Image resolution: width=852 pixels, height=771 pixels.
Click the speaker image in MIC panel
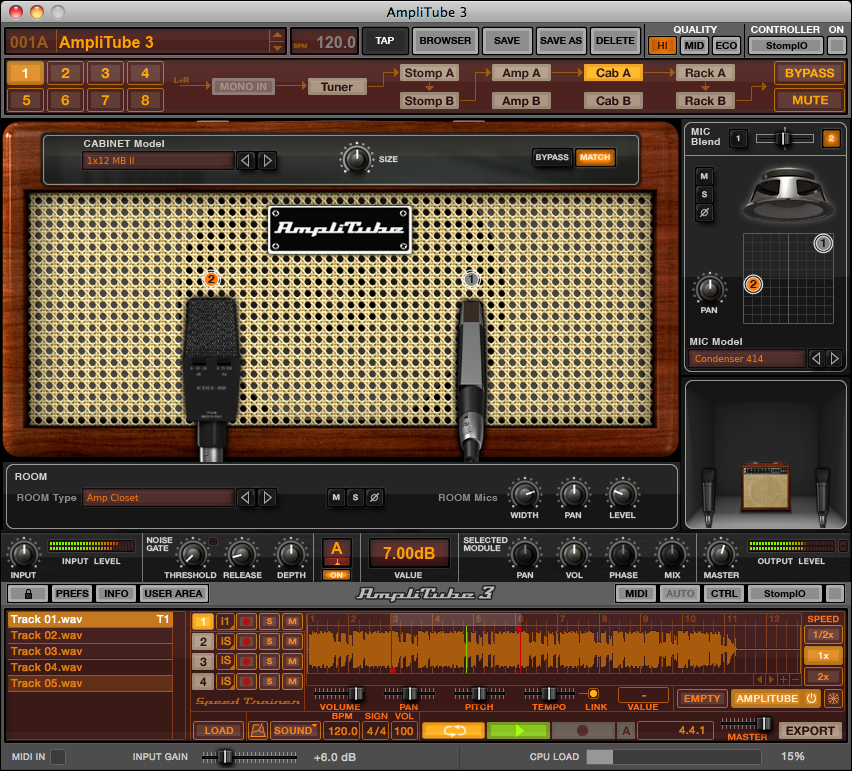[788, 195]
